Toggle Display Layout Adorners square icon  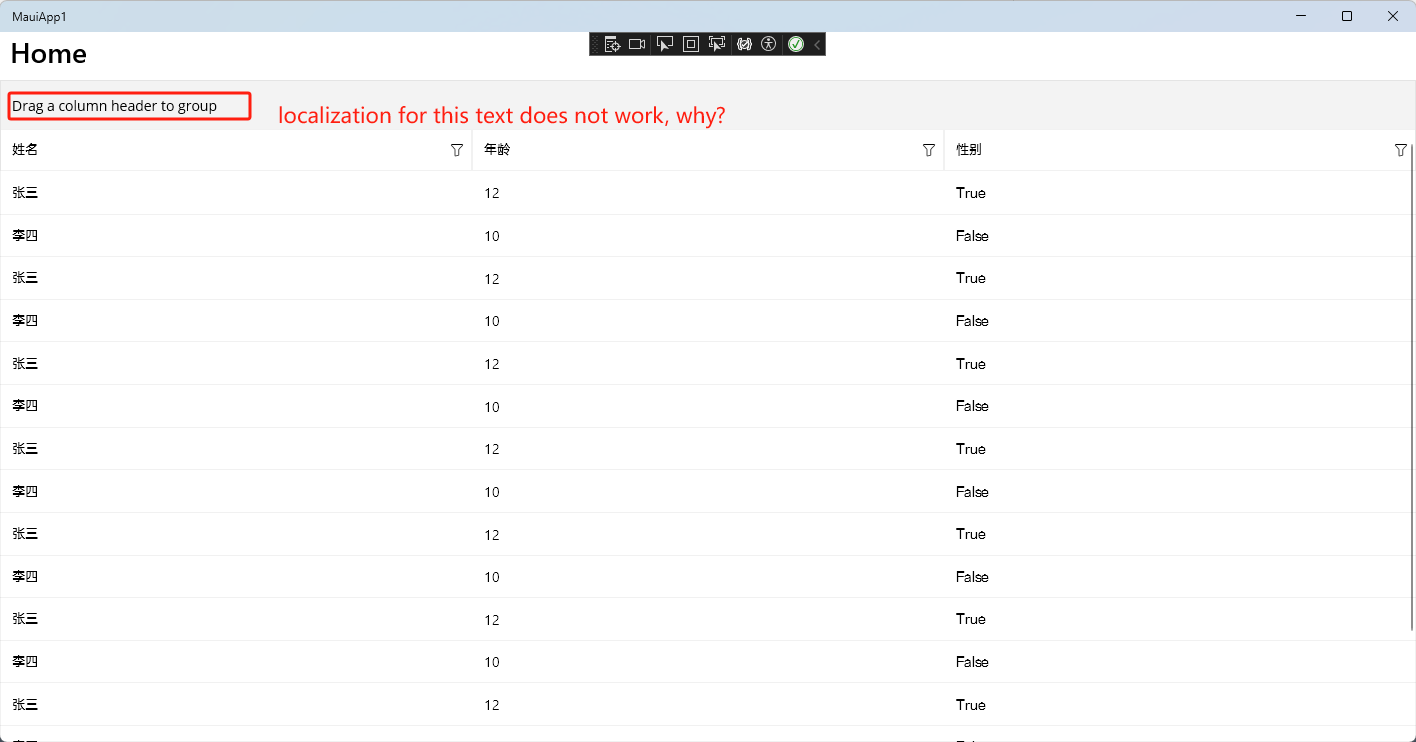coord(690,44)
